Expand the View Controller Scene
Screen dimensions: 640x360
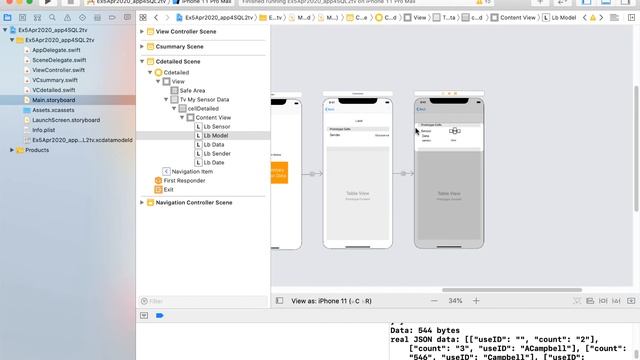[142, 31]
